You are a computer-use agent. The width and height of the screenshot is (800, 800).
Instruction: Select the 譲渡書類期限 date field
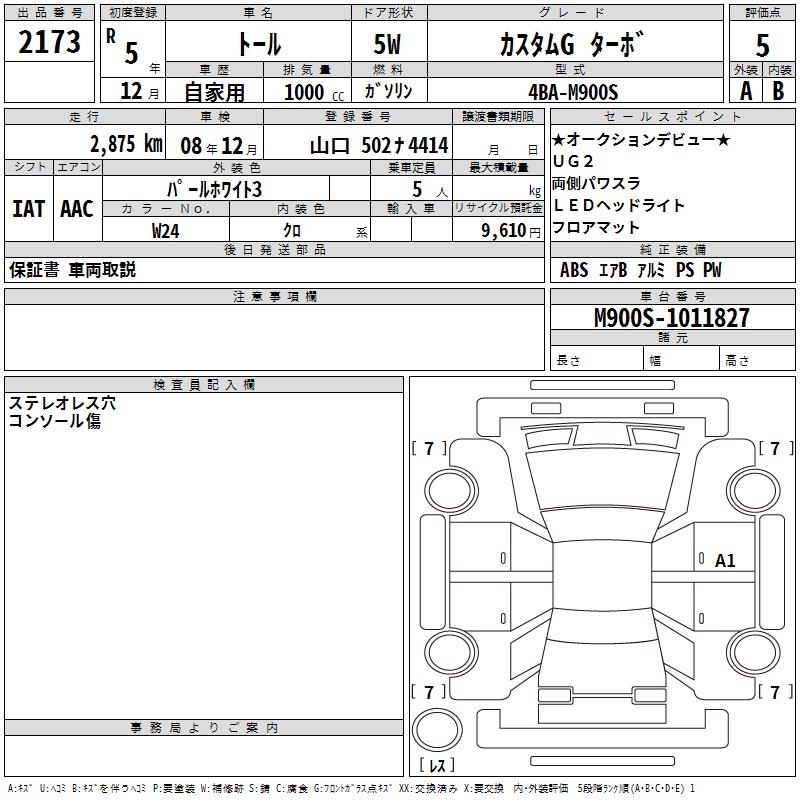coord(498,142)
